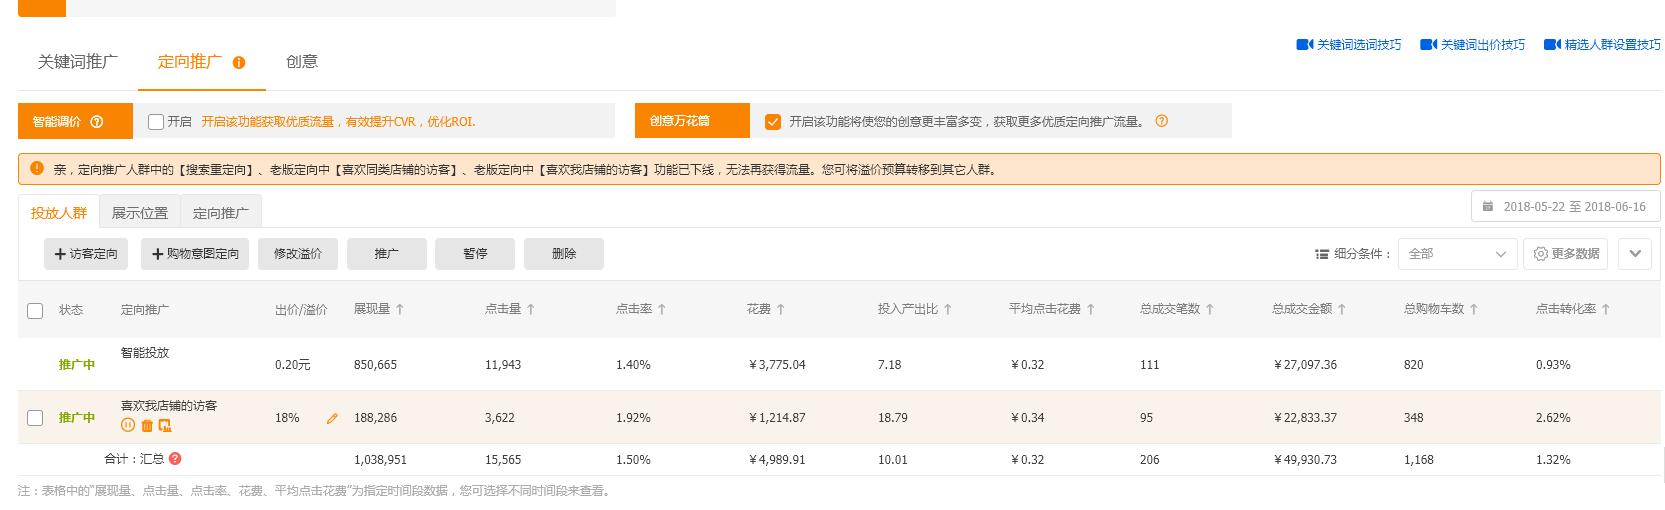Pause the 喜欢我店铺的访客 audience
The width and height of the screenshot is (1665, 510).
[128, 425]
